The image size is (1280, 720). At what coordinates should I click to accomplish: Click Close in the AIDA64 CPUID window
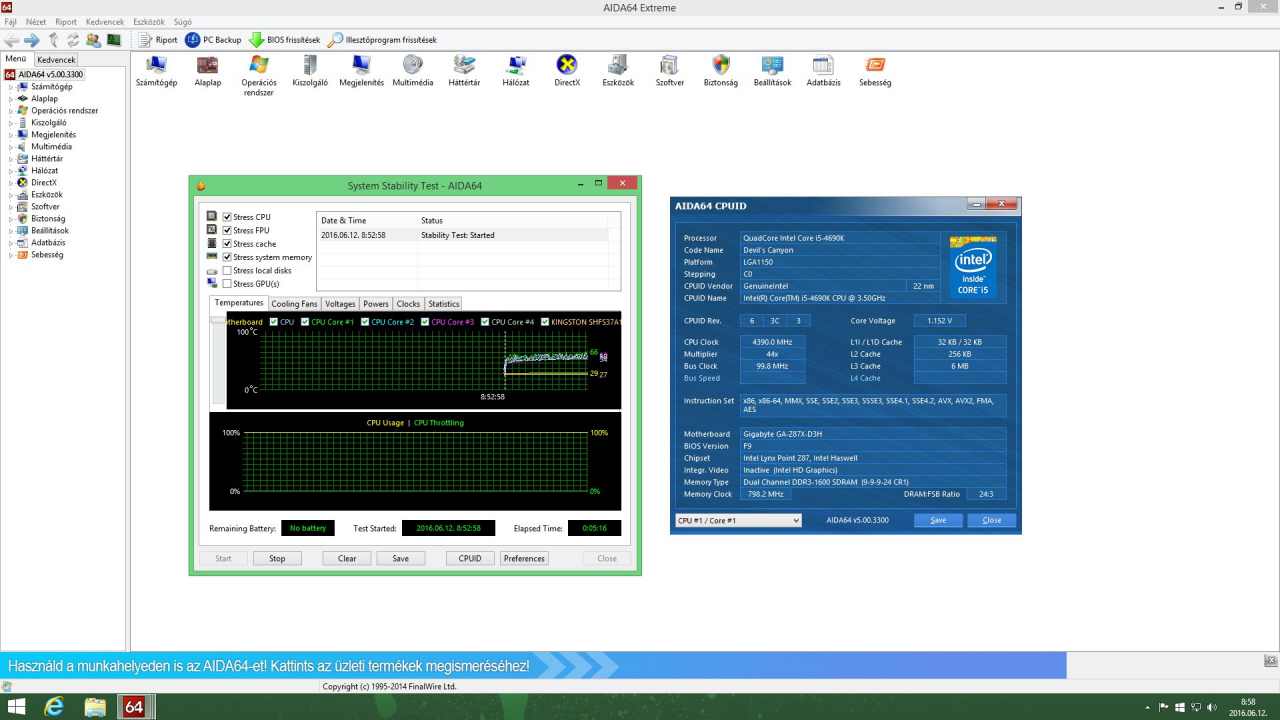[x=991, y=520]
